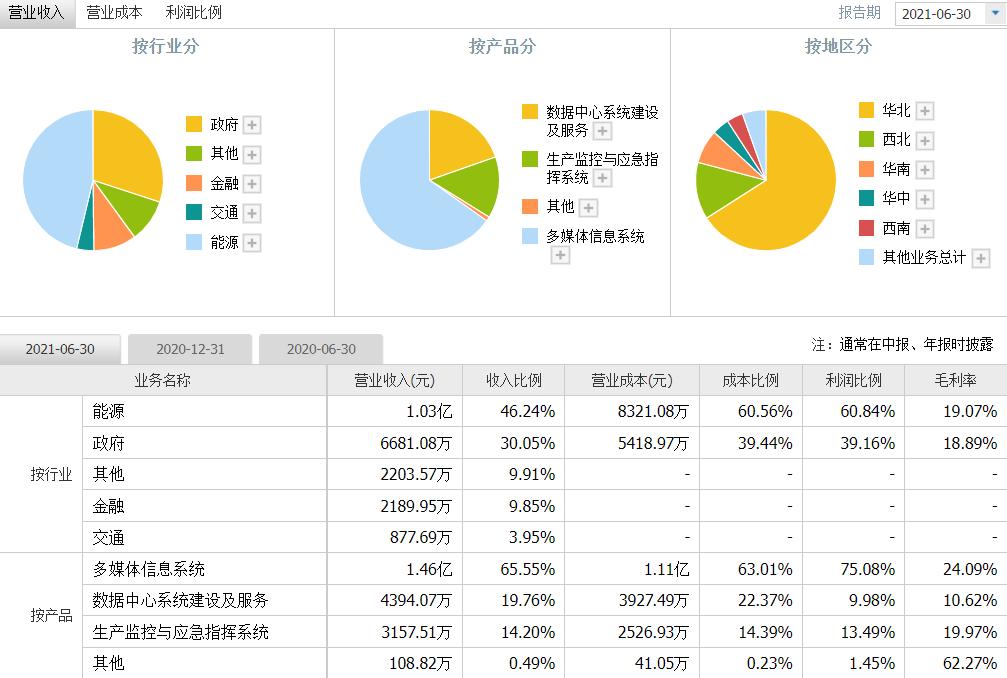Viewport: 1007px width, 678px height.
Task: Click the 西南 red legend swatch
Action: 866,228
